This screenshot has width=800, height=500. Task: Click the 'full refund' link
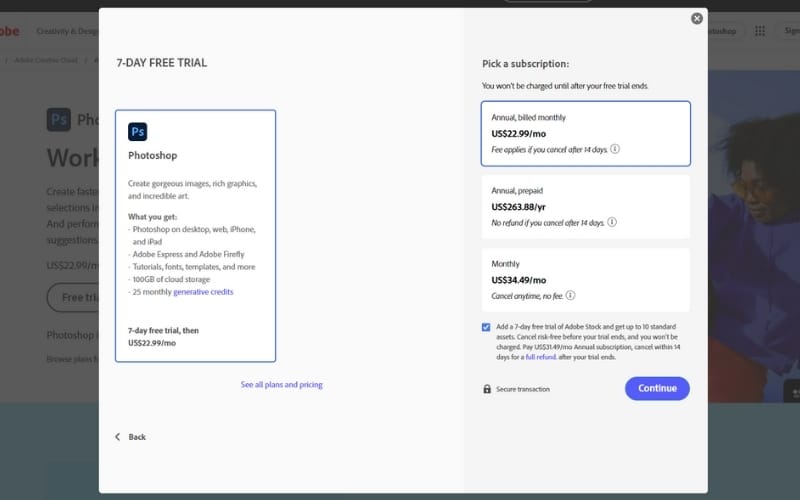coord(541,357)
